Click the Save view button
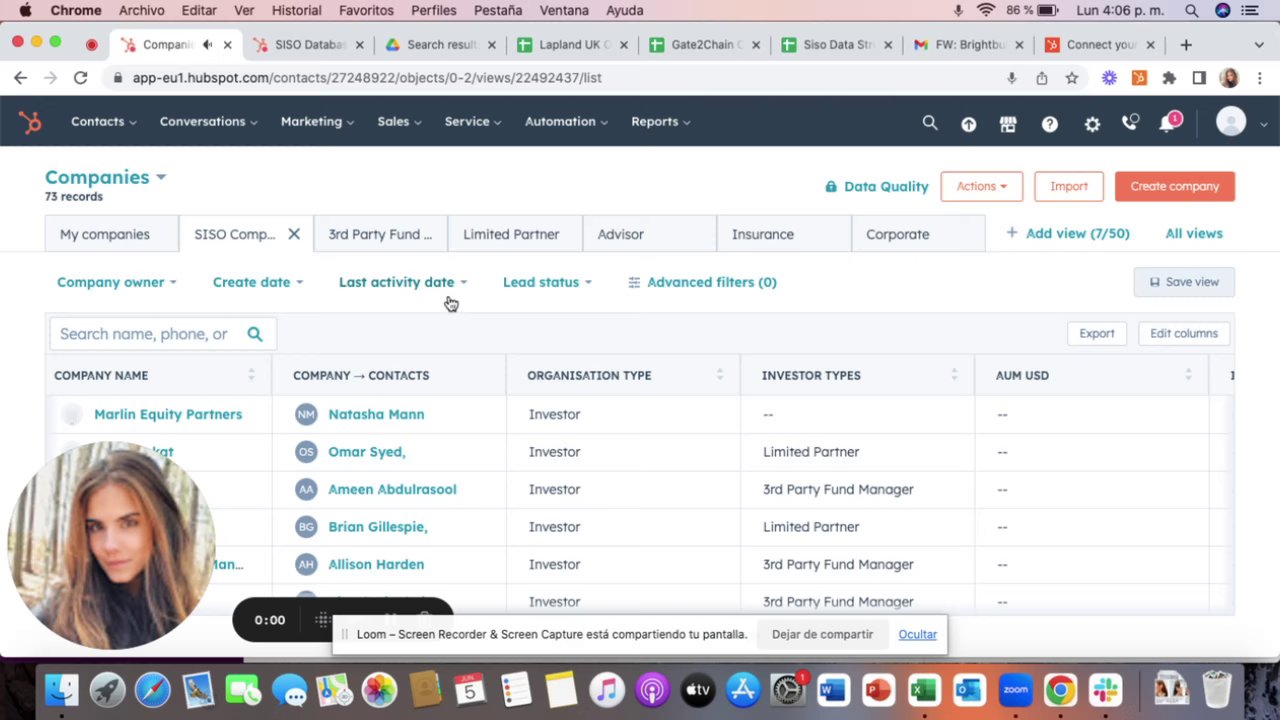The width and height of the screenshot is (1280, 720). coord(1184,282)
